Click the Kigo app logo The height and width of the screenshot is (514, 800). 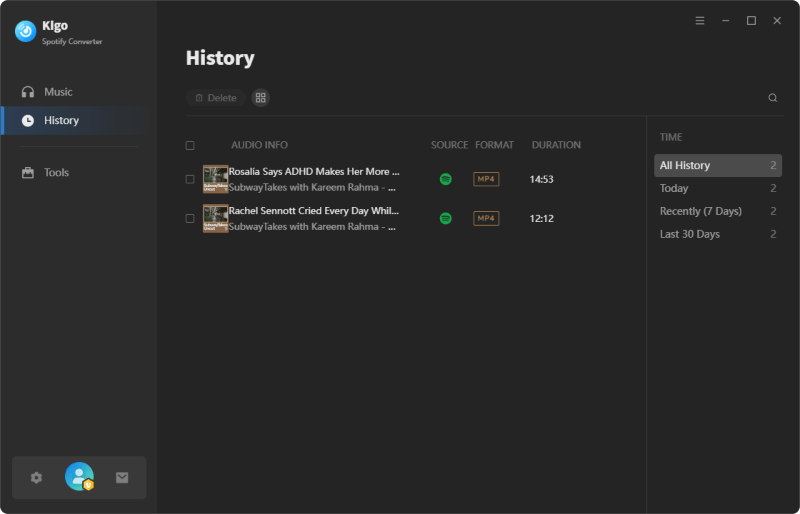coord(25,31)
